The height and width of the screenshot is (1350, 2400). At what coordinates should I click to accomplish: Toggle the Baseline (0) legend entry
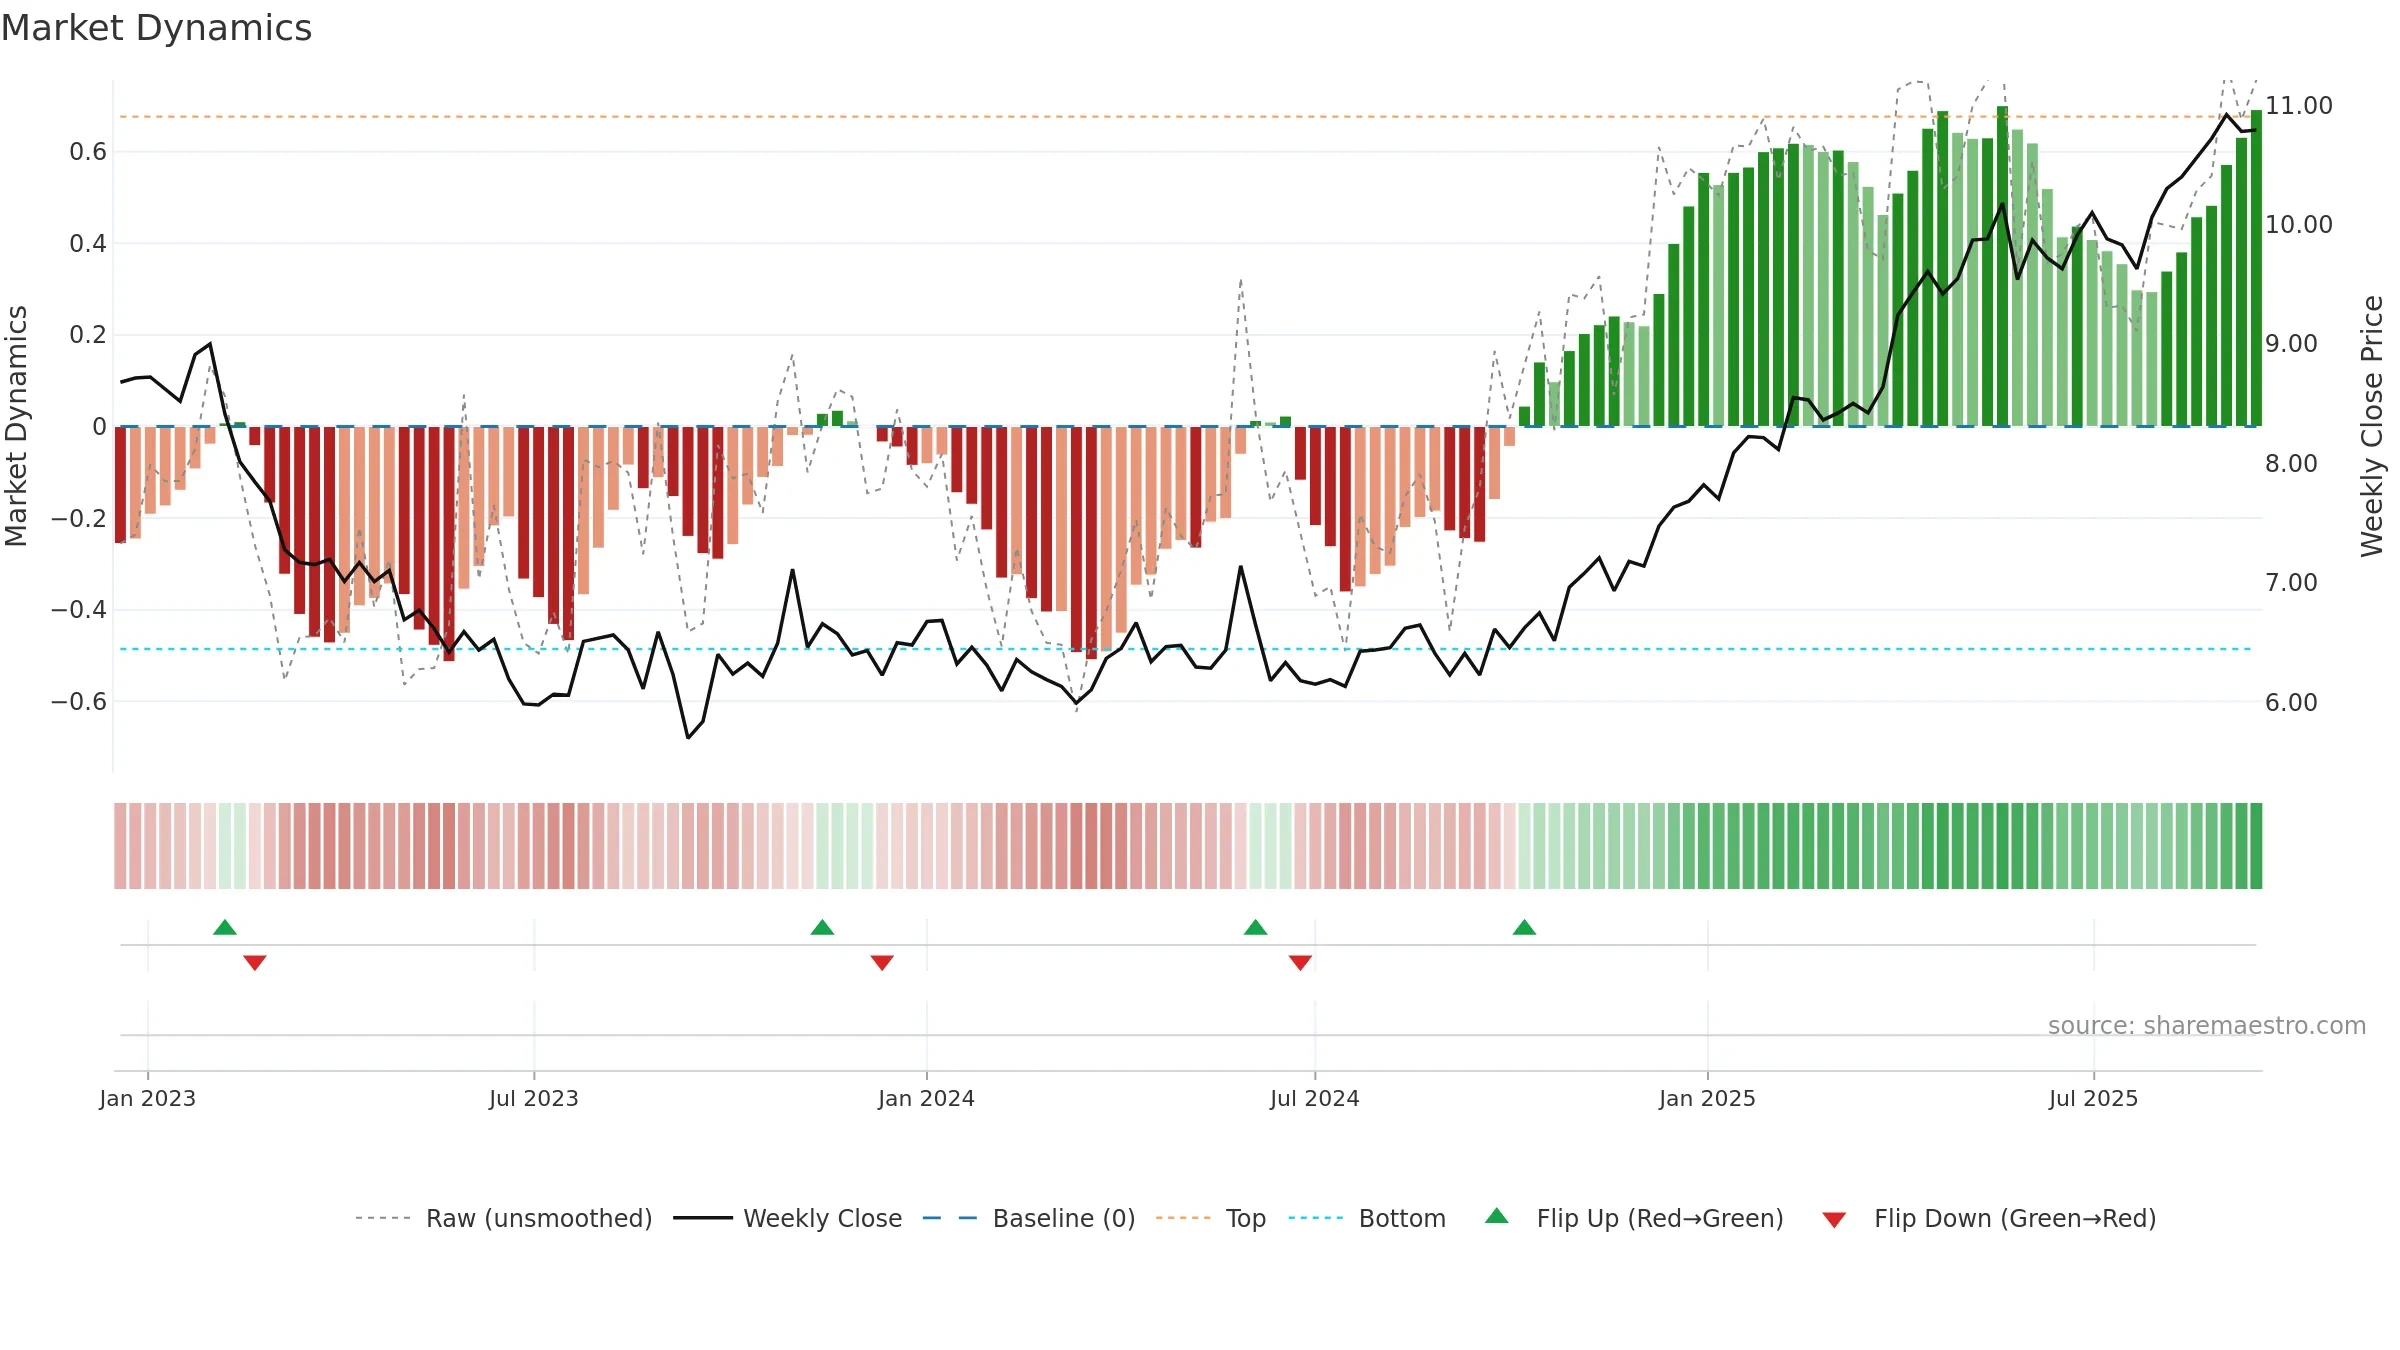tap(1029, 1218)
